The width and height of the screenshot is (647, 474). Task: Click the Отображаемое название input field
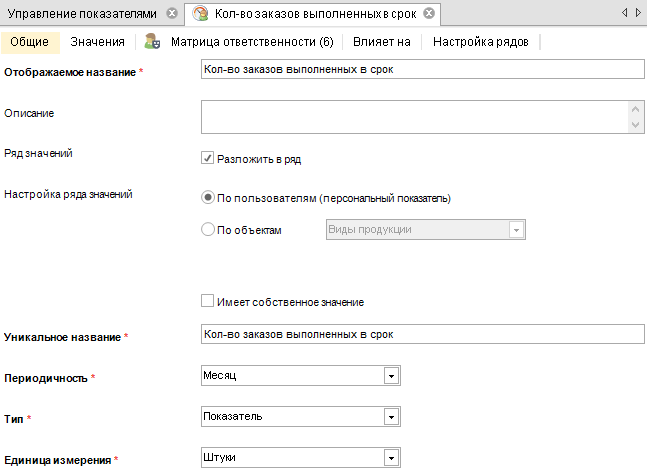click(x=421, y=70)
